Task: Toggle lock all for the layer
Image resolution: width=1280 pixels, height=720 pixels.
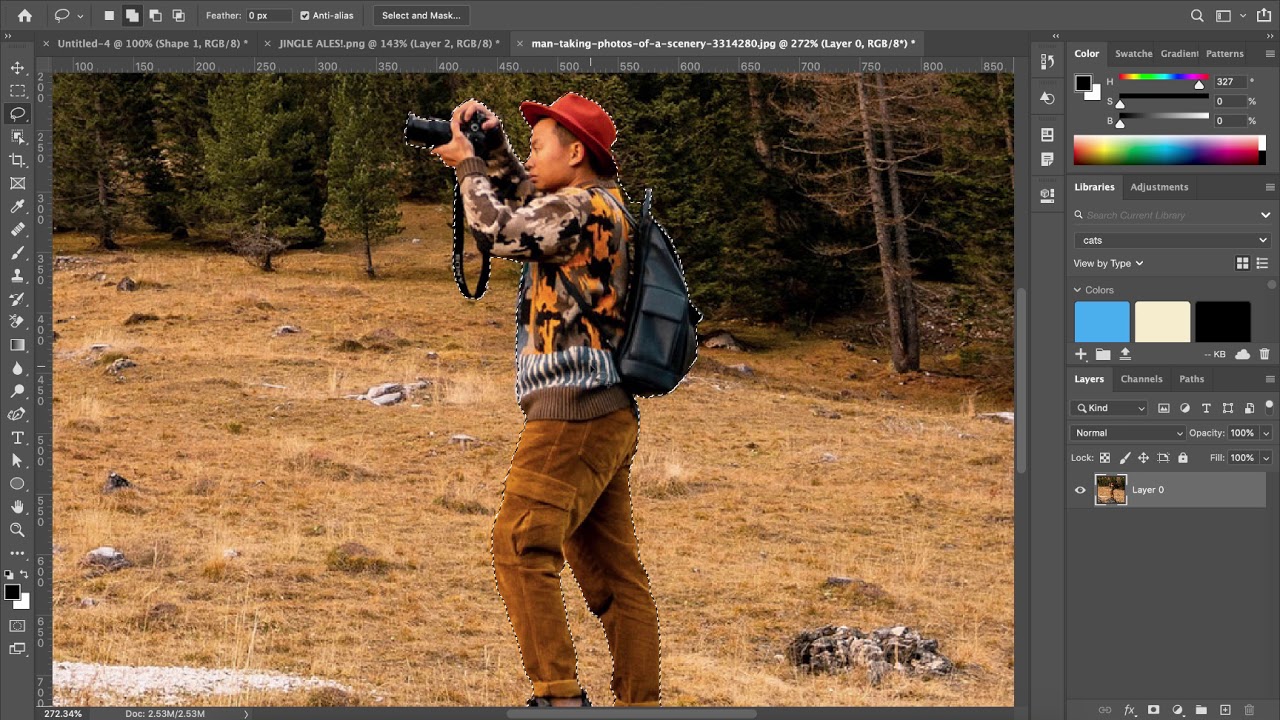Action: coord(1183,458)
